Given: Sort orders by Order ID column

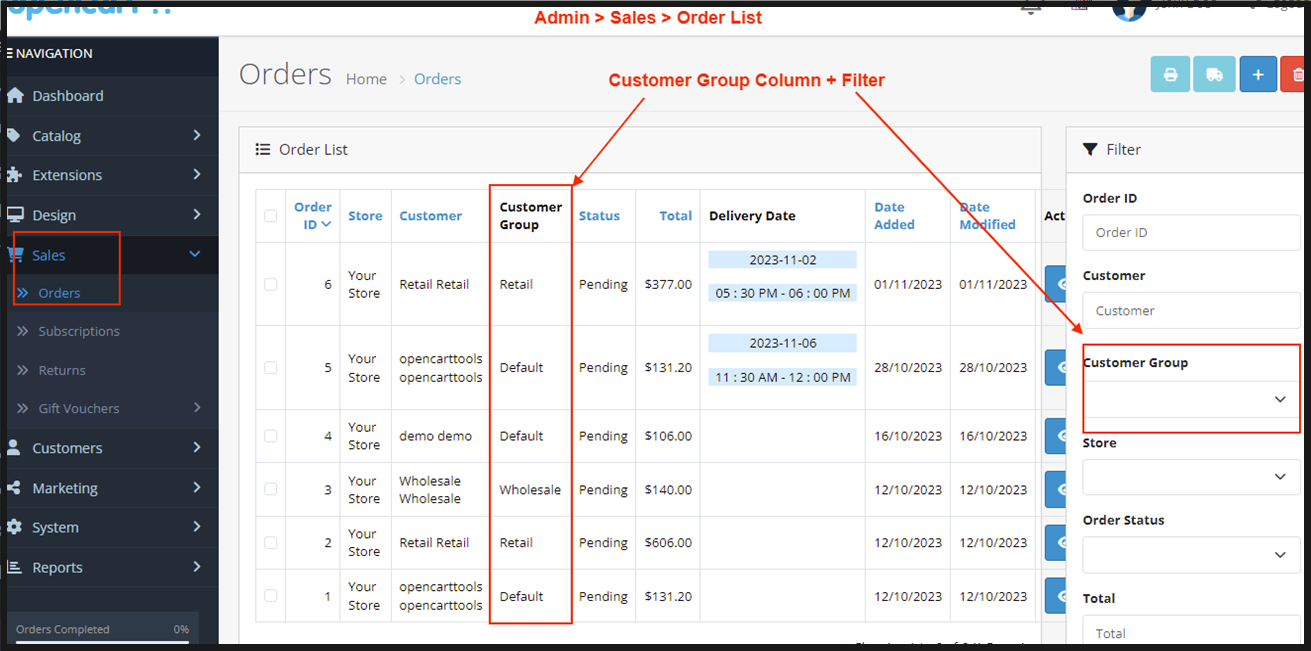Looking at the screenshot, I should [x=313, y=215].
